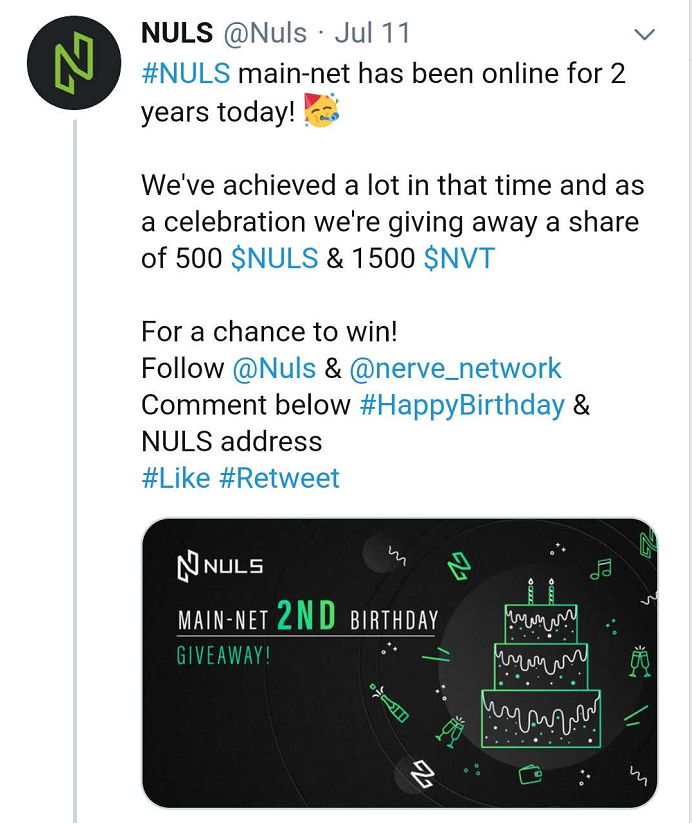Expand the tweet options chevron
Screen dimensions: 692x824
click(x=644, y=35)
